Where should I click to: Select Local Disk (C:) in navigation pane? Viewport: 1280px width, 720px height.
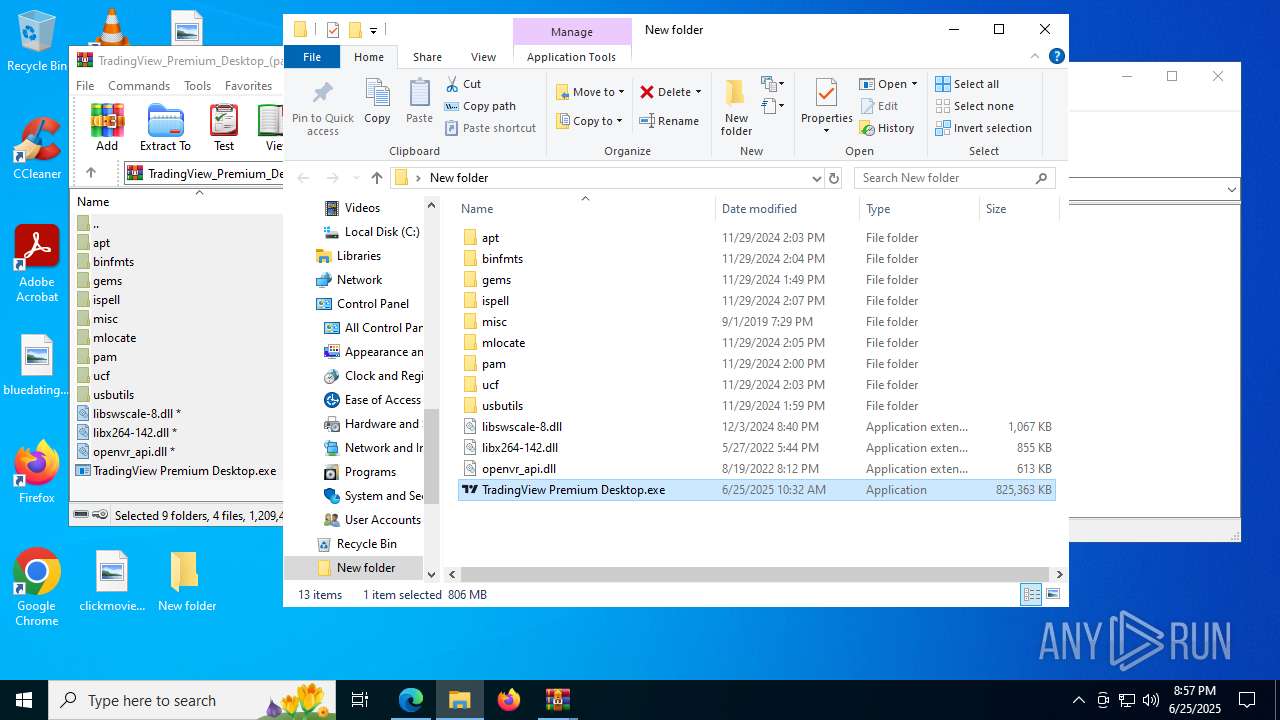[371, 232]
